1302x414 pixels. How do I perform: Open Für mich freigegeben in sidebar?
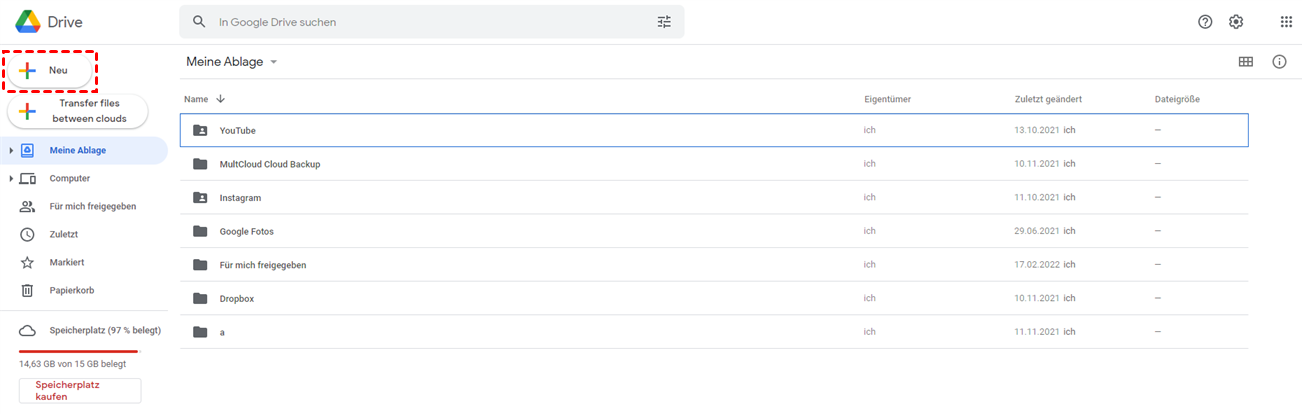92,206
